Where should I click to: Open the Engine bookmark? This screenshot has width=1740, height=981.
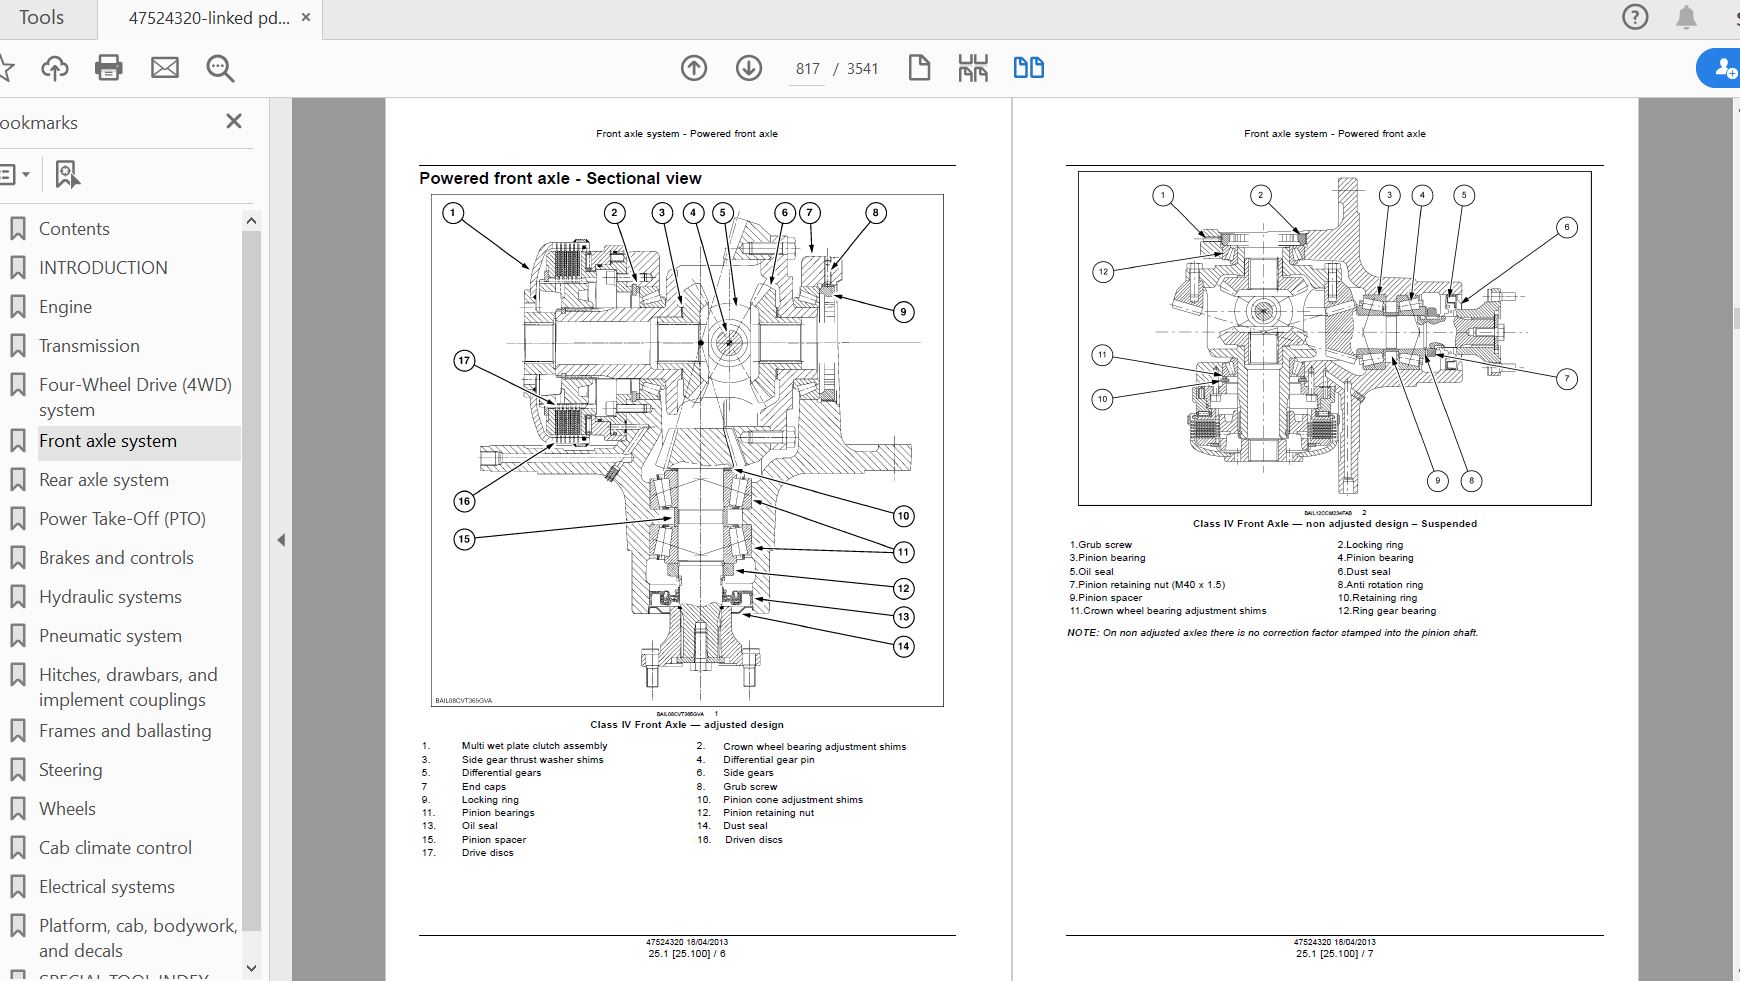click(65, 307)
